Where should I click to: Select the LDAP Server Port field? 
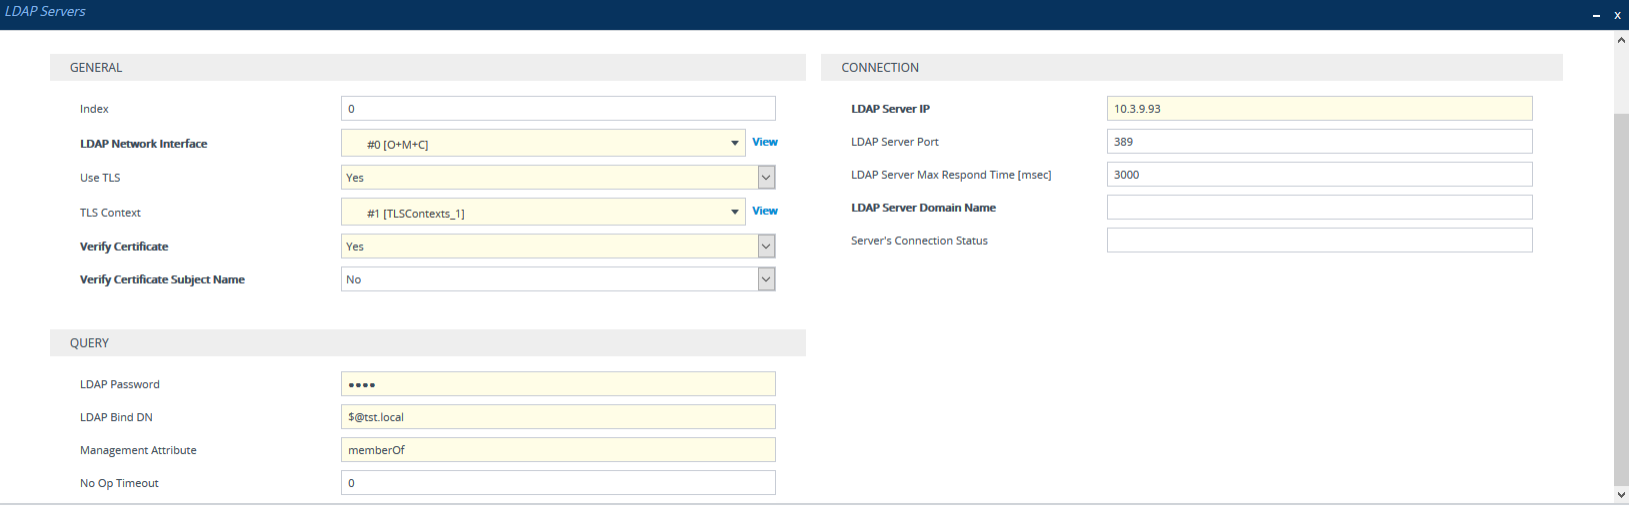1318,142
